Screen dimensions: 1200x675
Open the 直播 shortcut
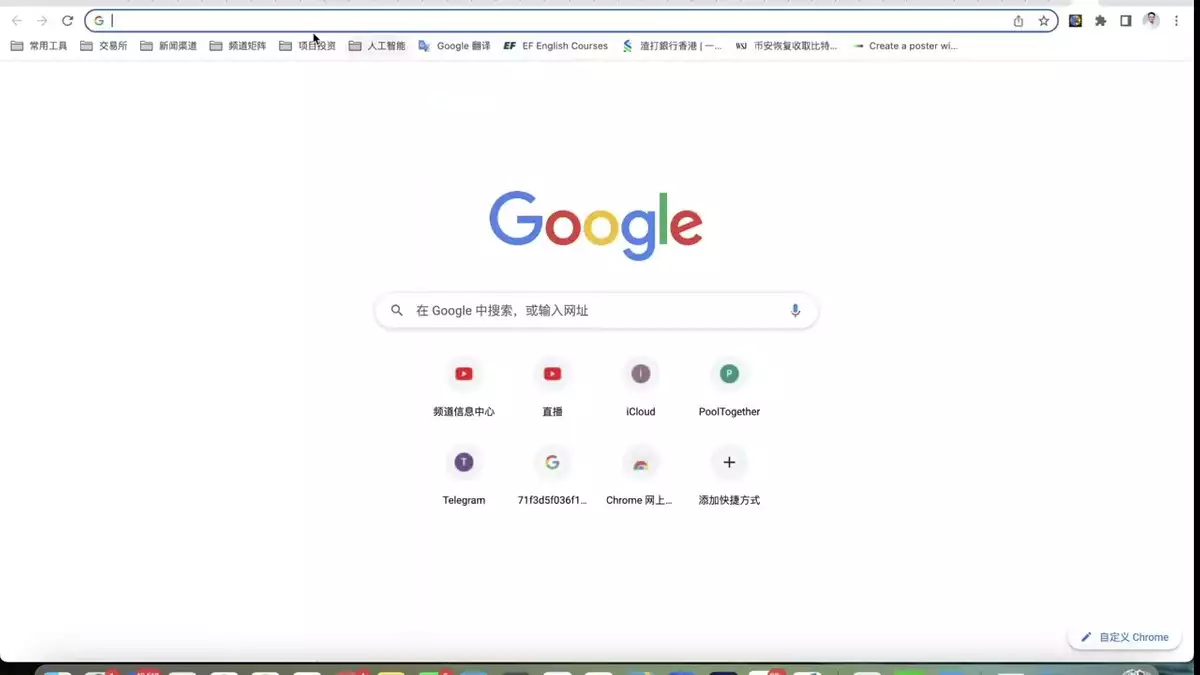pyautogui.click(x=552, y=387)
